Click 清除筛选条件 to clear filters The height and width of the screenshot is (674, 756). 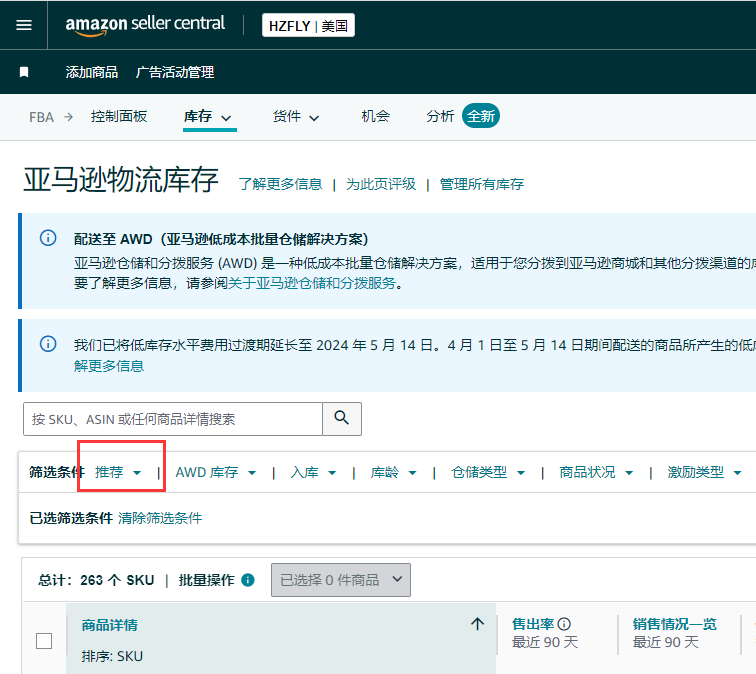[160, 518]
